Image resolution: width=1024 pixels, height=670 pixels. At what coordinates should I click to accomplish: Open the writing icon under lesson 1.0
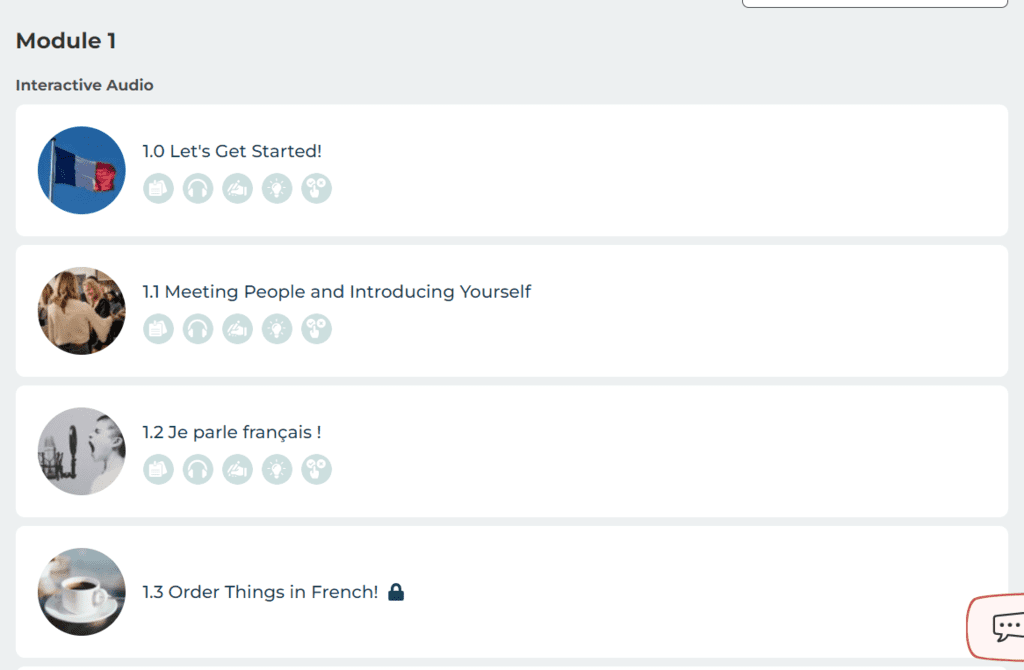[237, 188]
